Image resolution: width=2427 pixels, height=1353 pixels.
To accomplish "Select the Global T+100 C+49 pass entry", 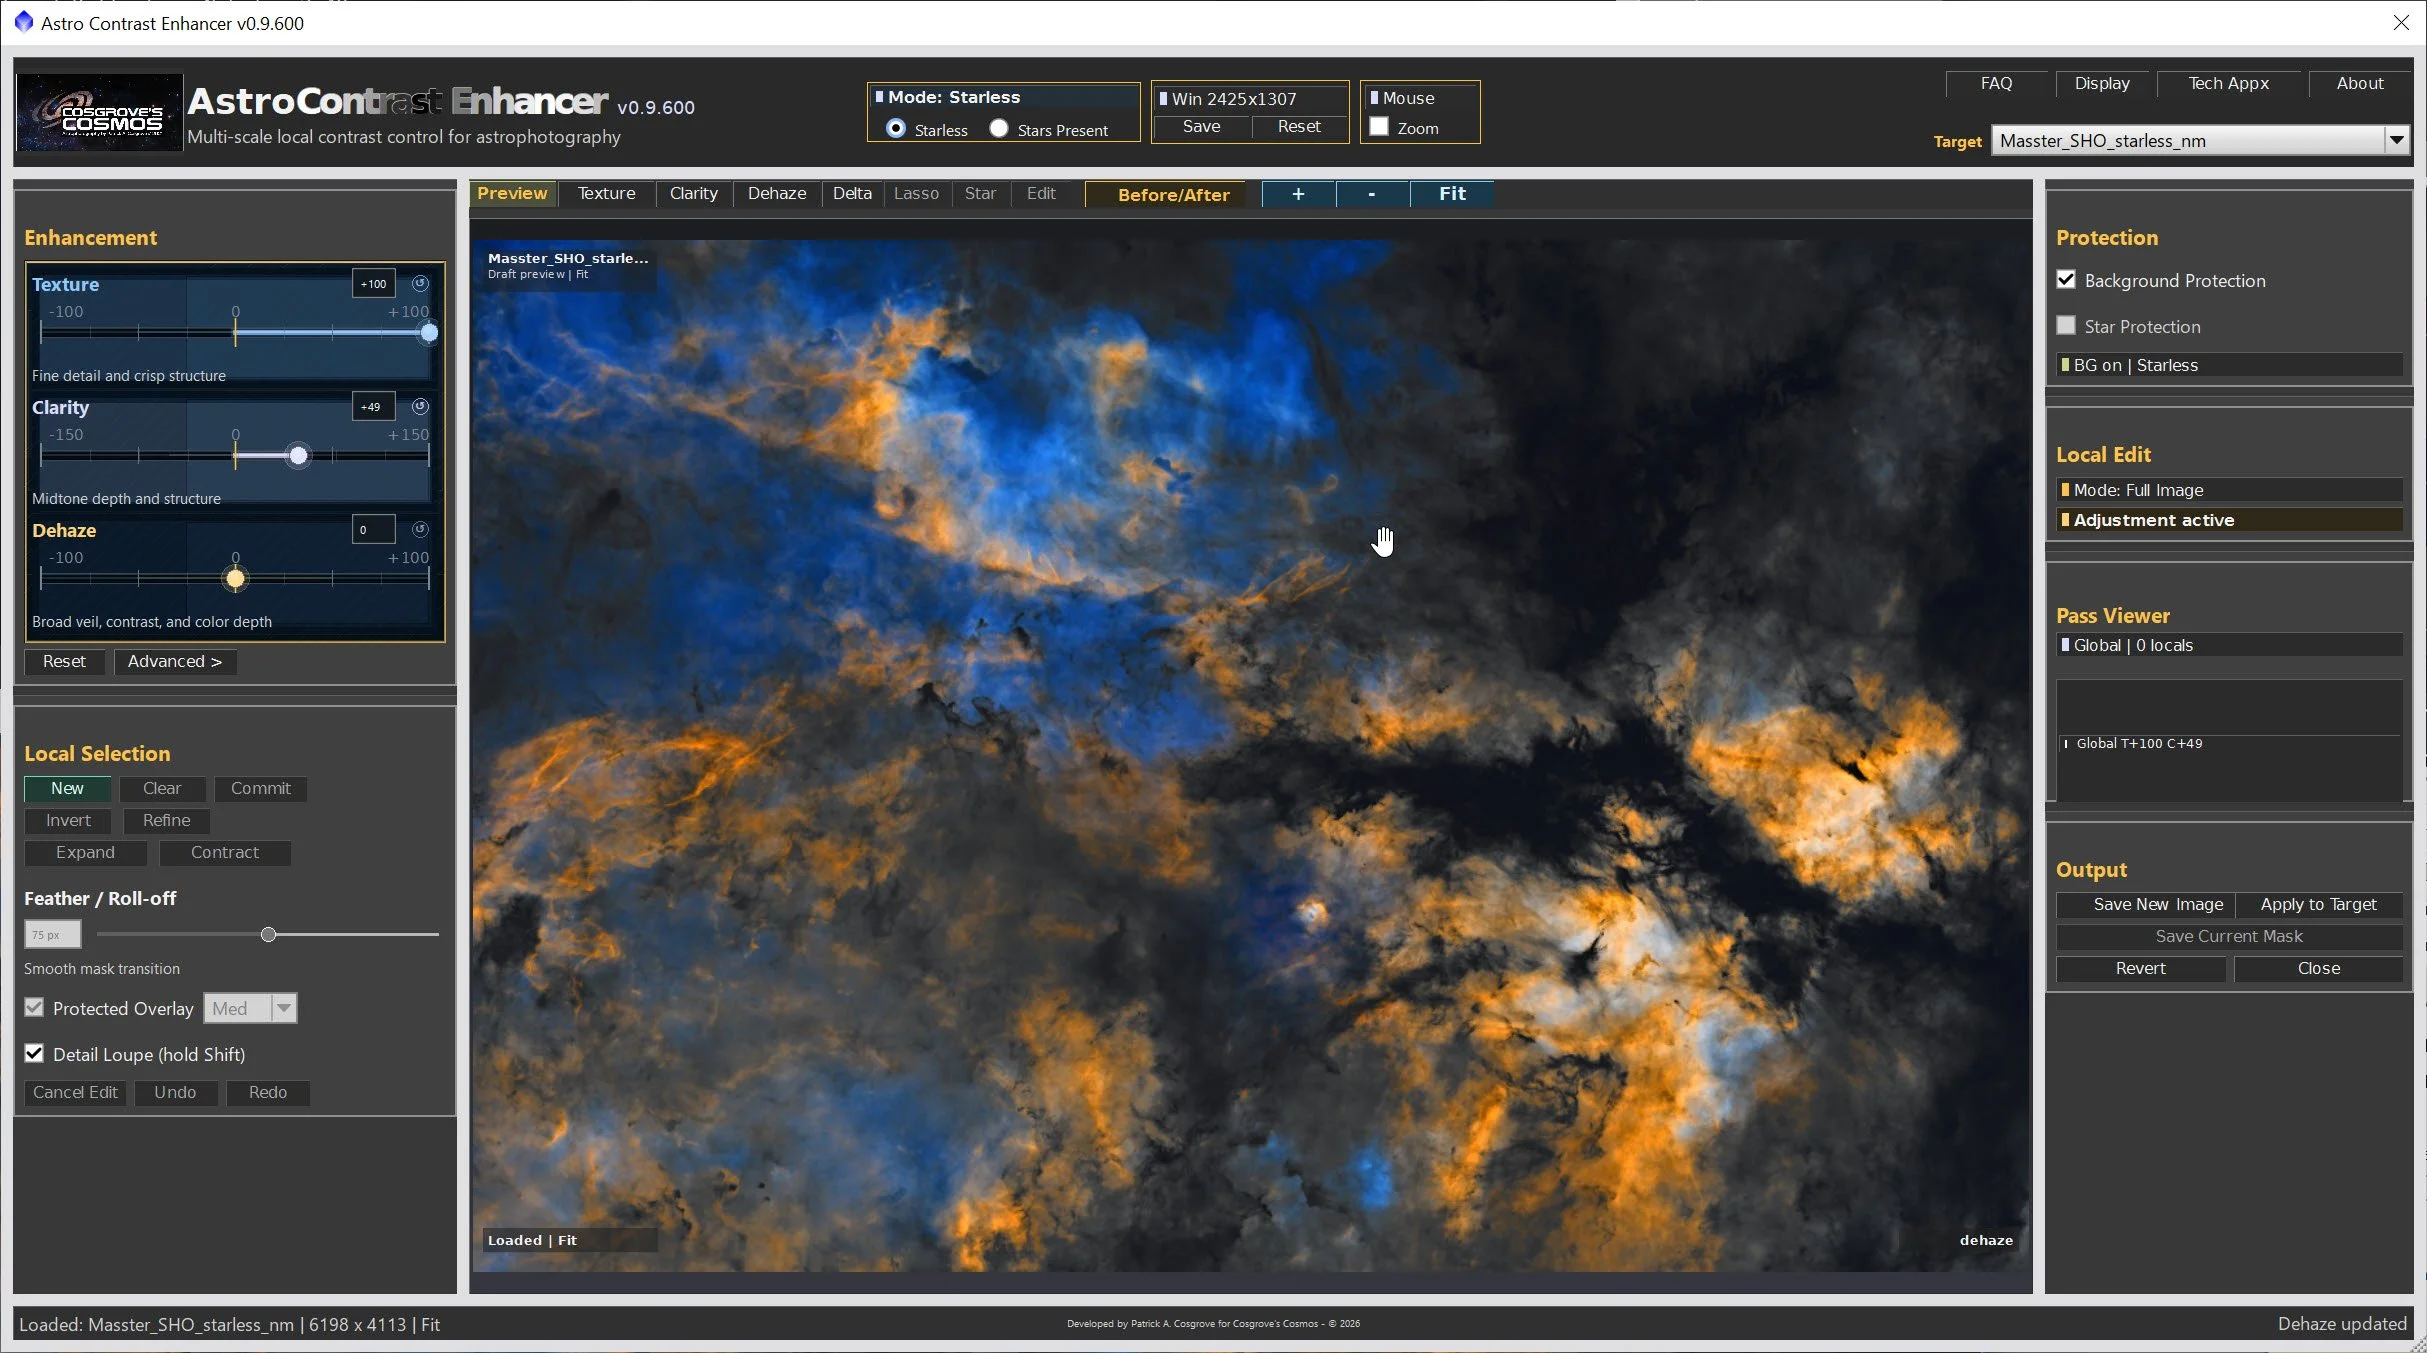I will 2229,744.
